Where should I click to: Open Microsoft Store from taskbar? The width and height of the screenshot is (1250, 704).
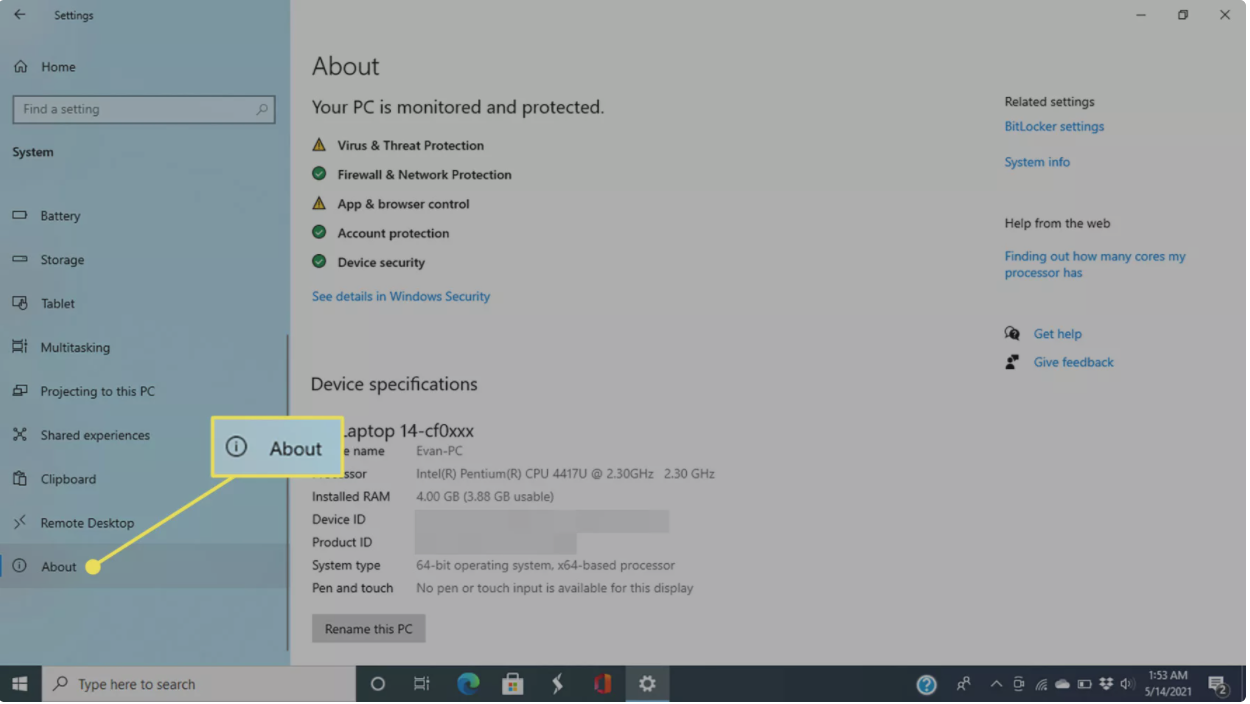click(x=513, y=684)
